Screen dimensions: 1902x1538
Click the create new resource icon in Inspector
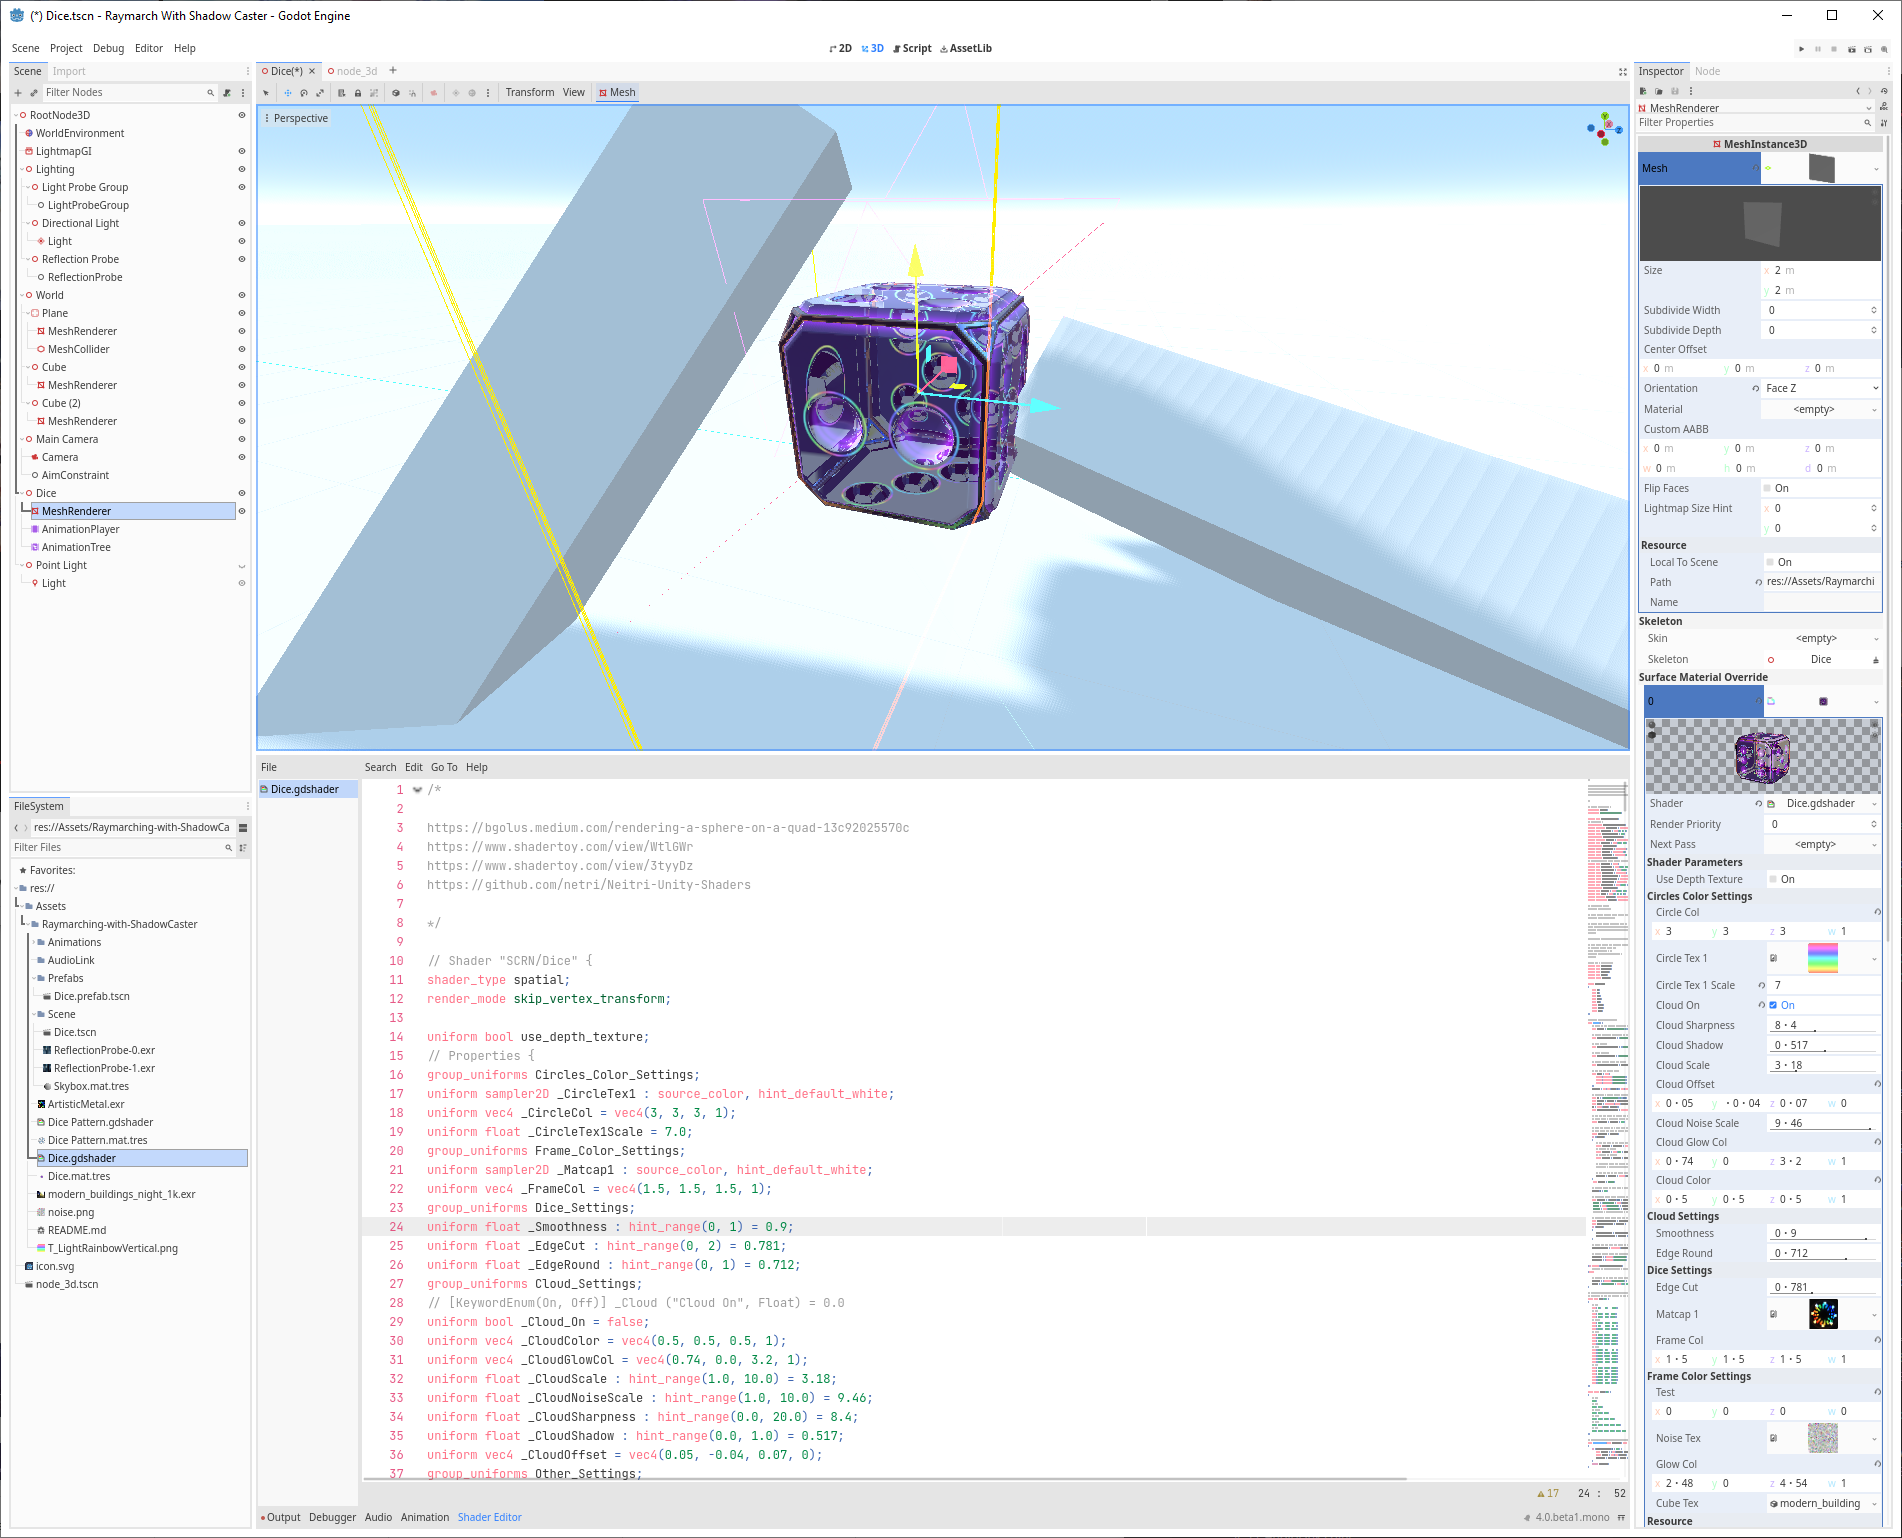tap(1643, 91)
